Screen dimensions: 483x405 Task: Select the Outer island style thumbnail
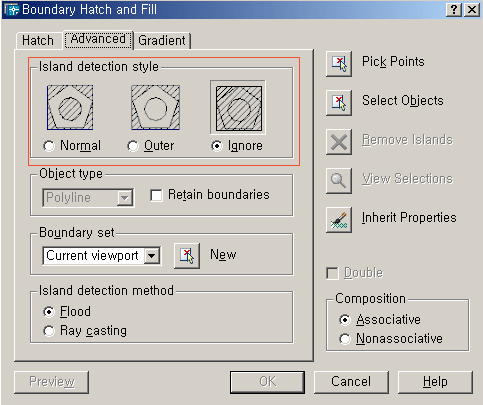(x=155, y=107)
